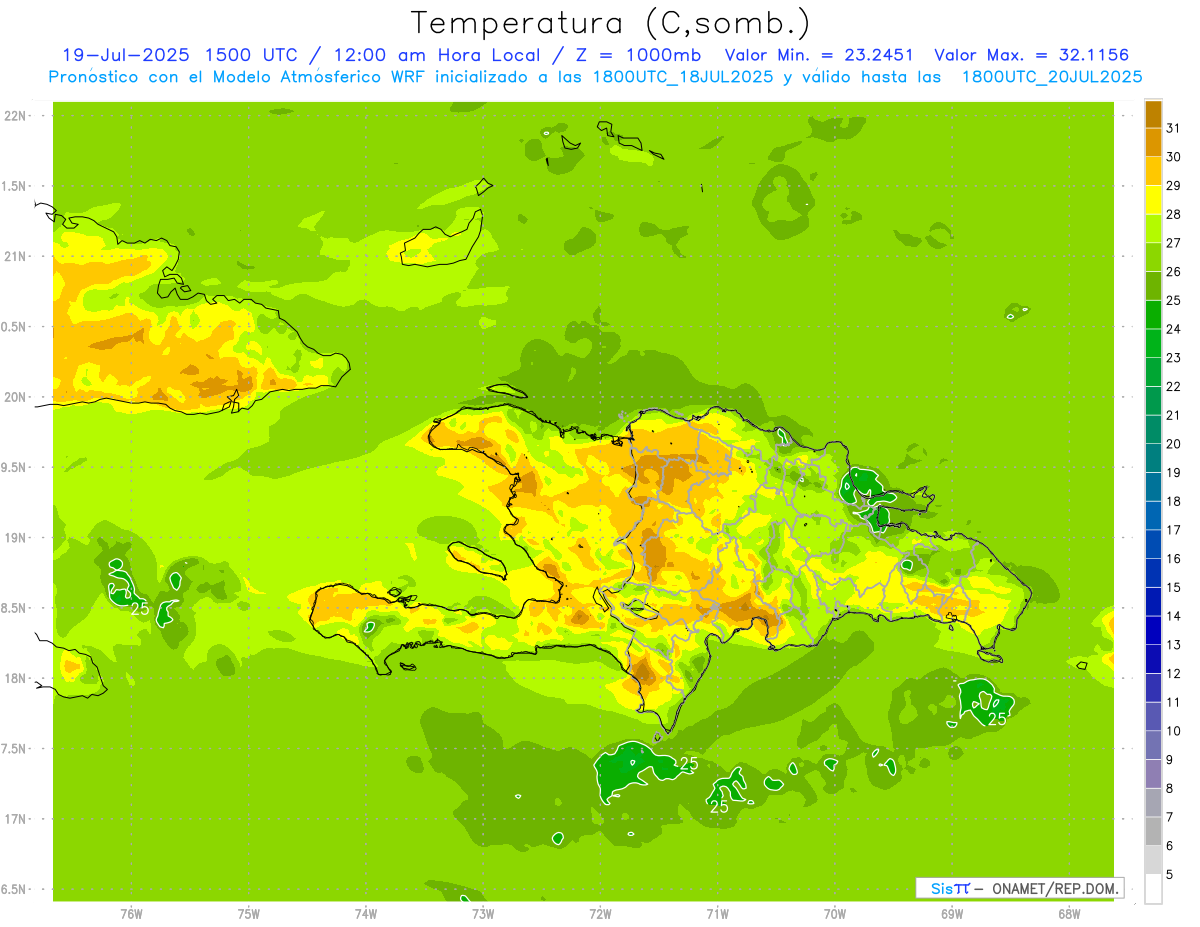Click the 68W longitude axis label
1200x927 pixels.
[x=1069, y=914]
